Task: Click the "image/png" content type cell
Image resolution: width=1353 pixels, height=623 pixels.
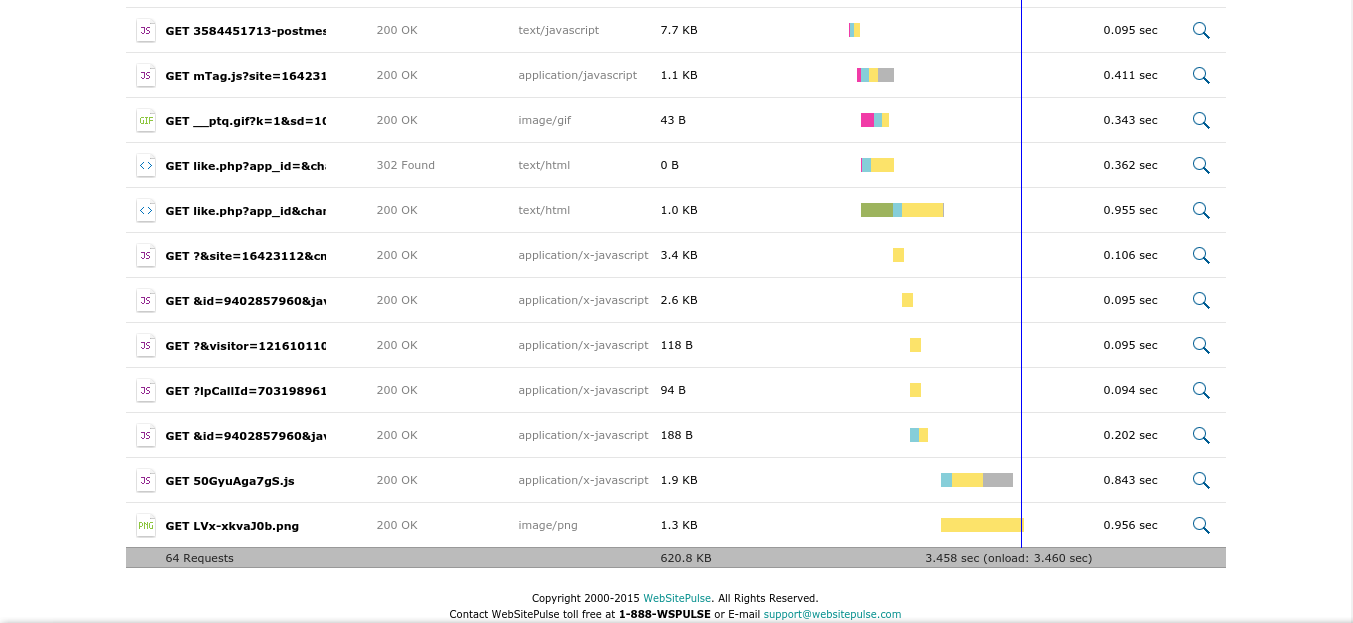Action: pyautogui.click(x=548, y=525)
